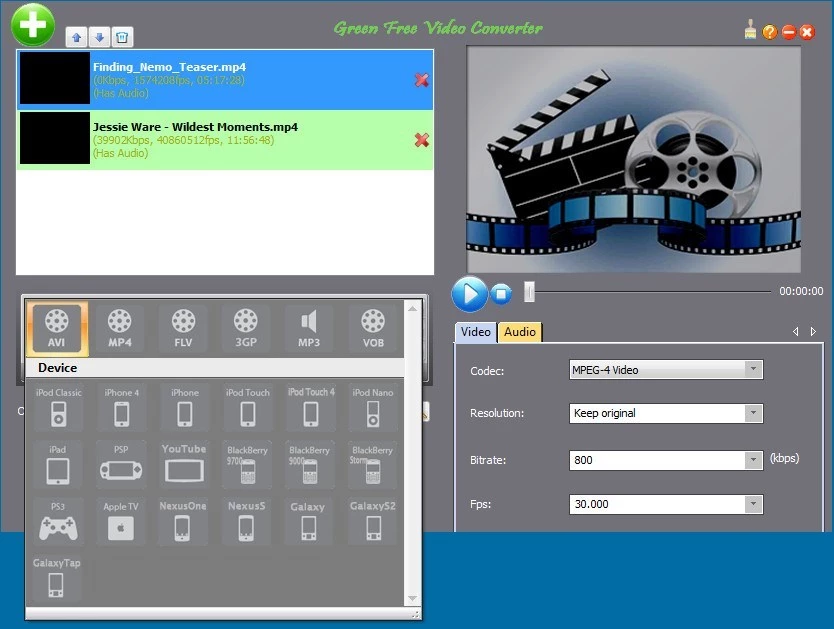Remove Finding_Nemo_Teaser.mp4 with red X
The height and width of the screenshot is (629, 834).
coord(422,80)
